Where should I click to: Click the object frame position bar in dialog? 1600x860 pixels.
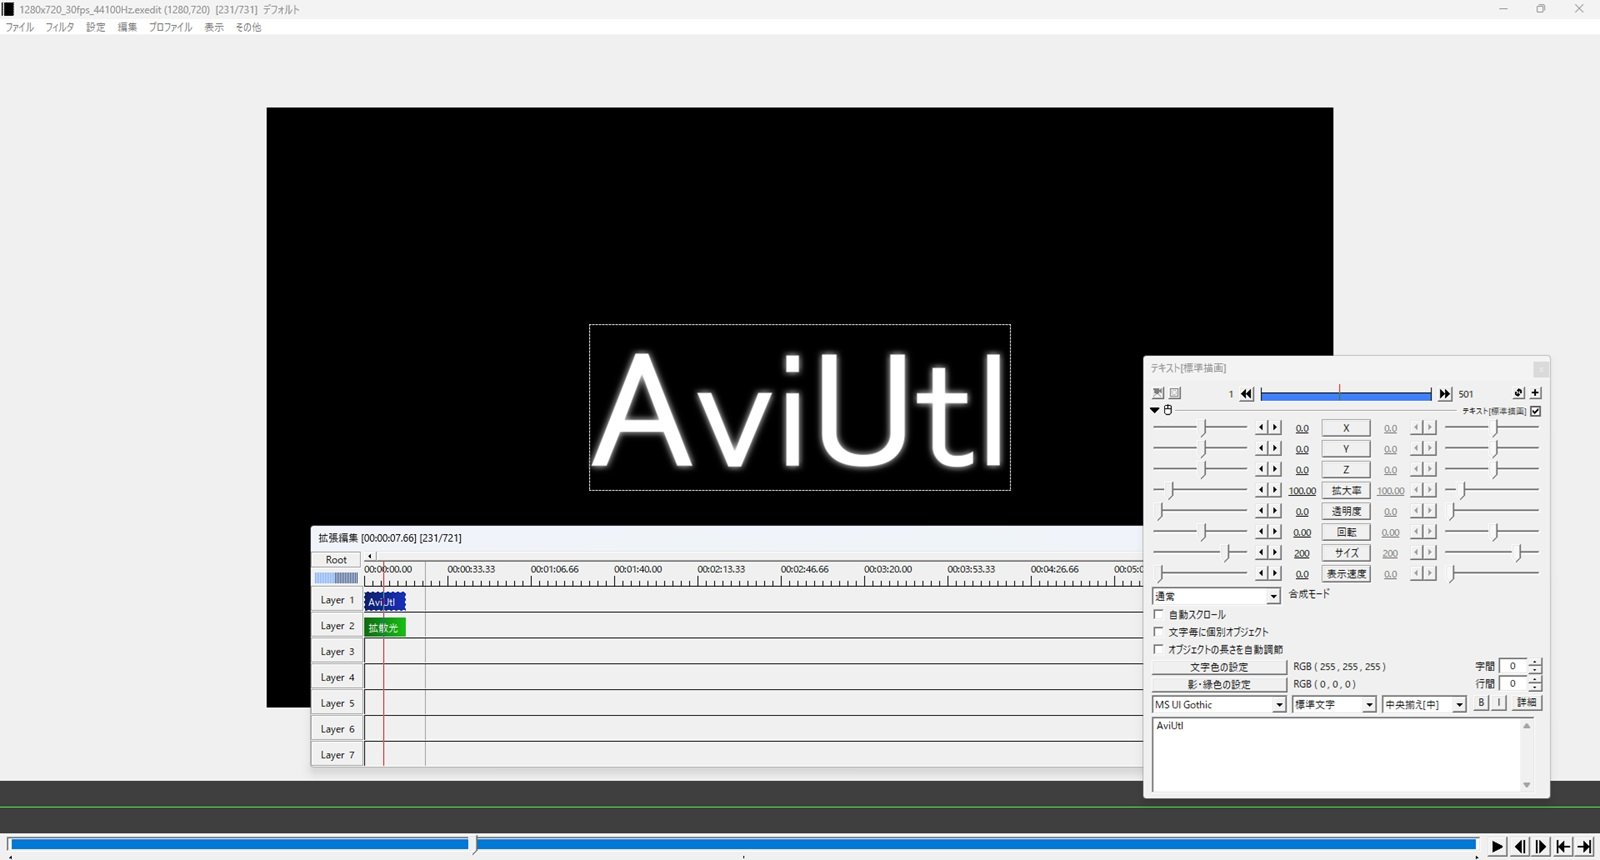click(1346, 394)
